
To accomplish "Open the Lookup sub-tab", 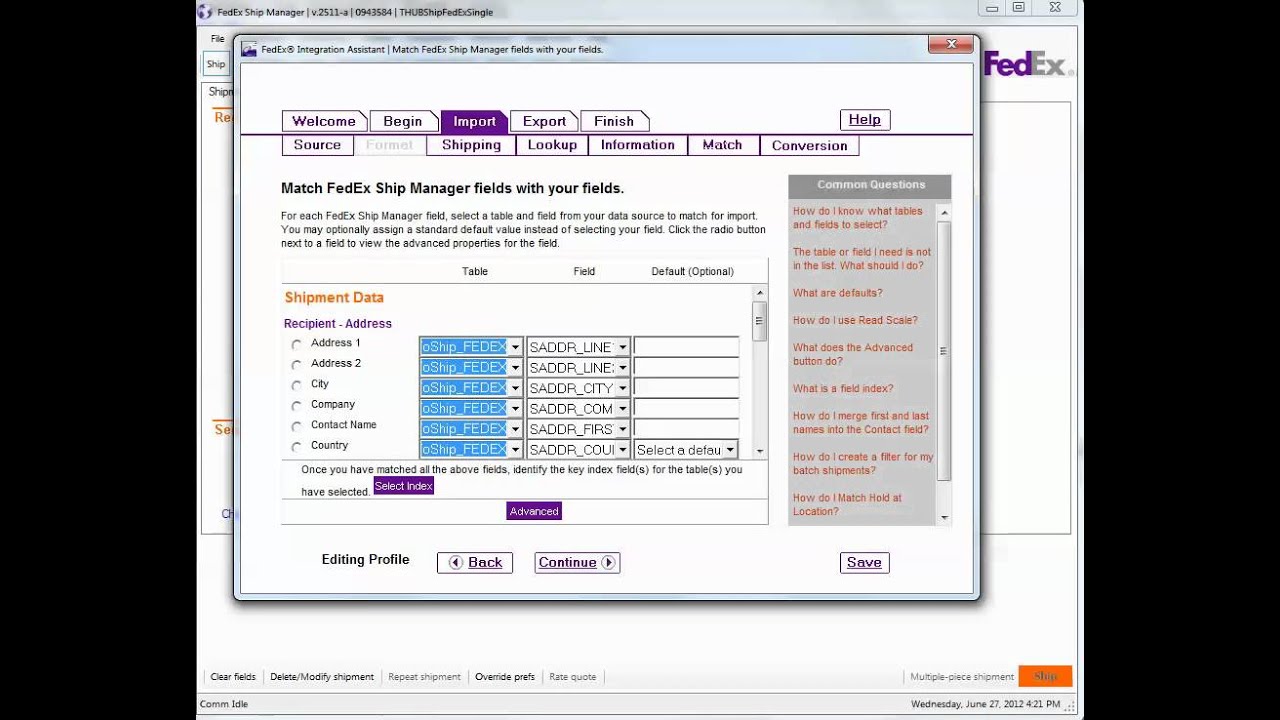I will (x=552, y=145).
